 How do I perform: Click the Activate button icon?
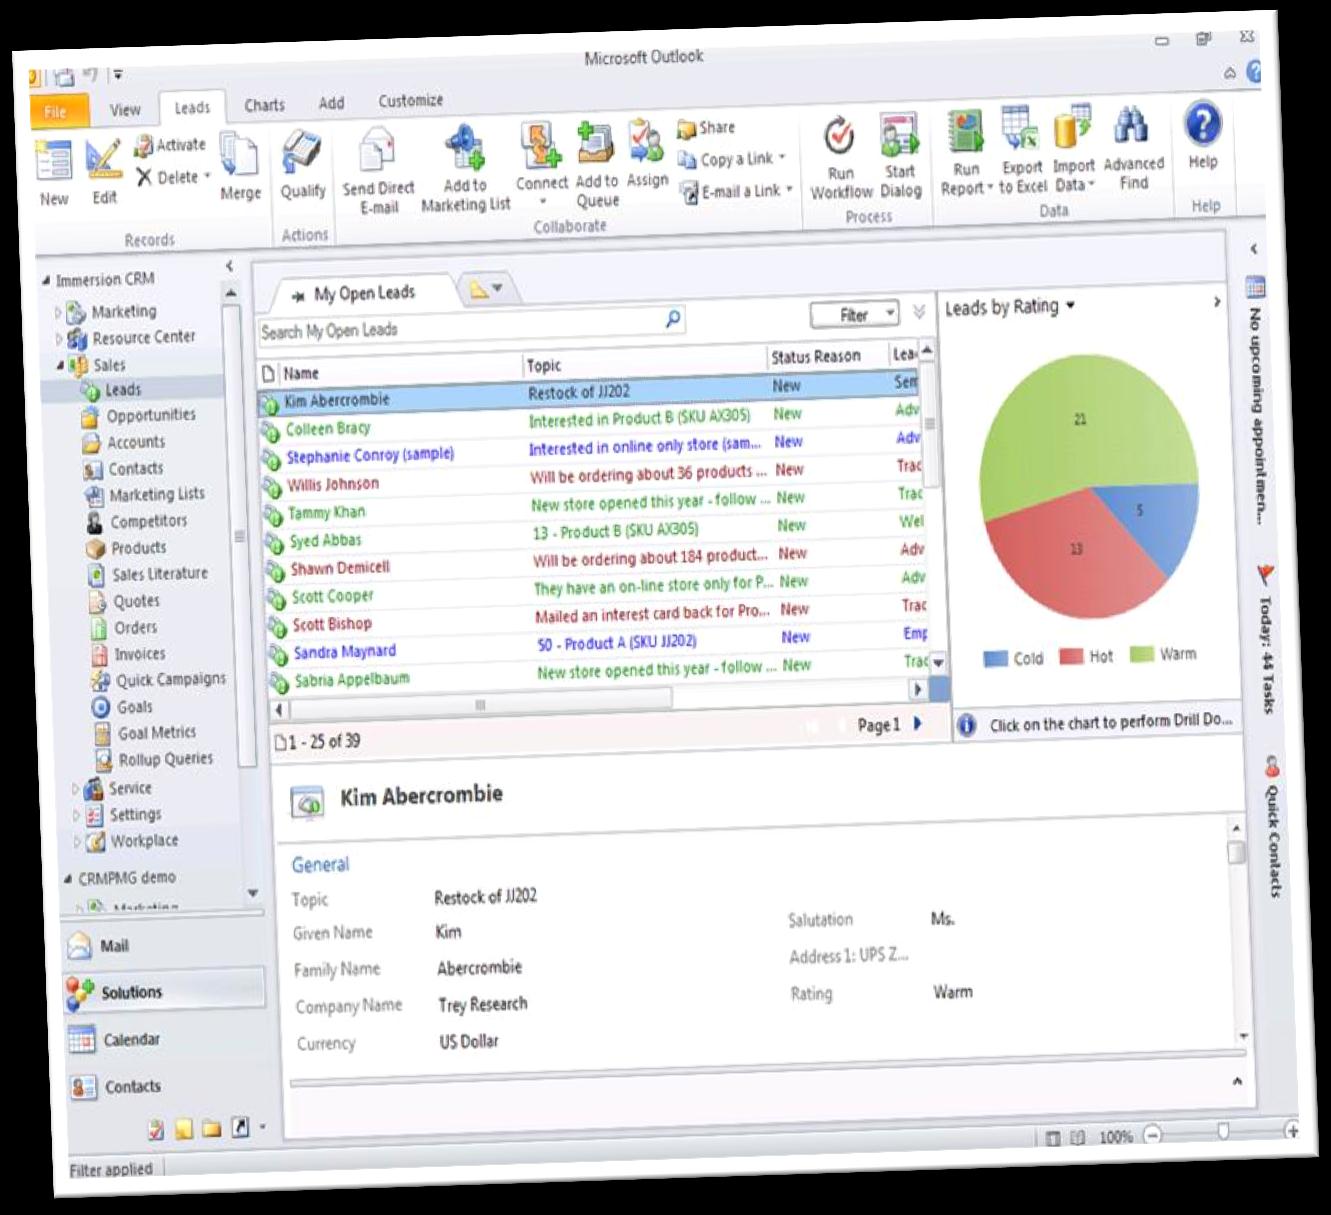(x=144, y=146)
